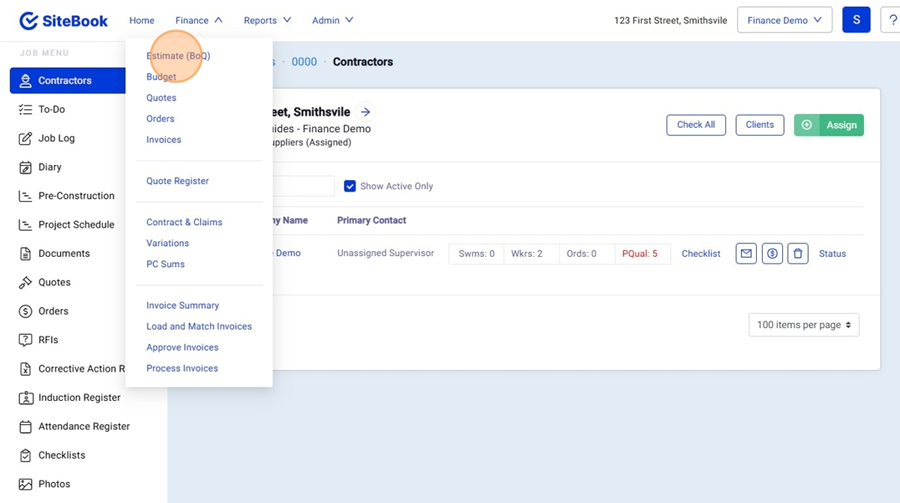This screenshot has width=900, height=503.
Task: Open the Checklist link in contractor row
Action: pyautogui.click(x=701, y=254)
